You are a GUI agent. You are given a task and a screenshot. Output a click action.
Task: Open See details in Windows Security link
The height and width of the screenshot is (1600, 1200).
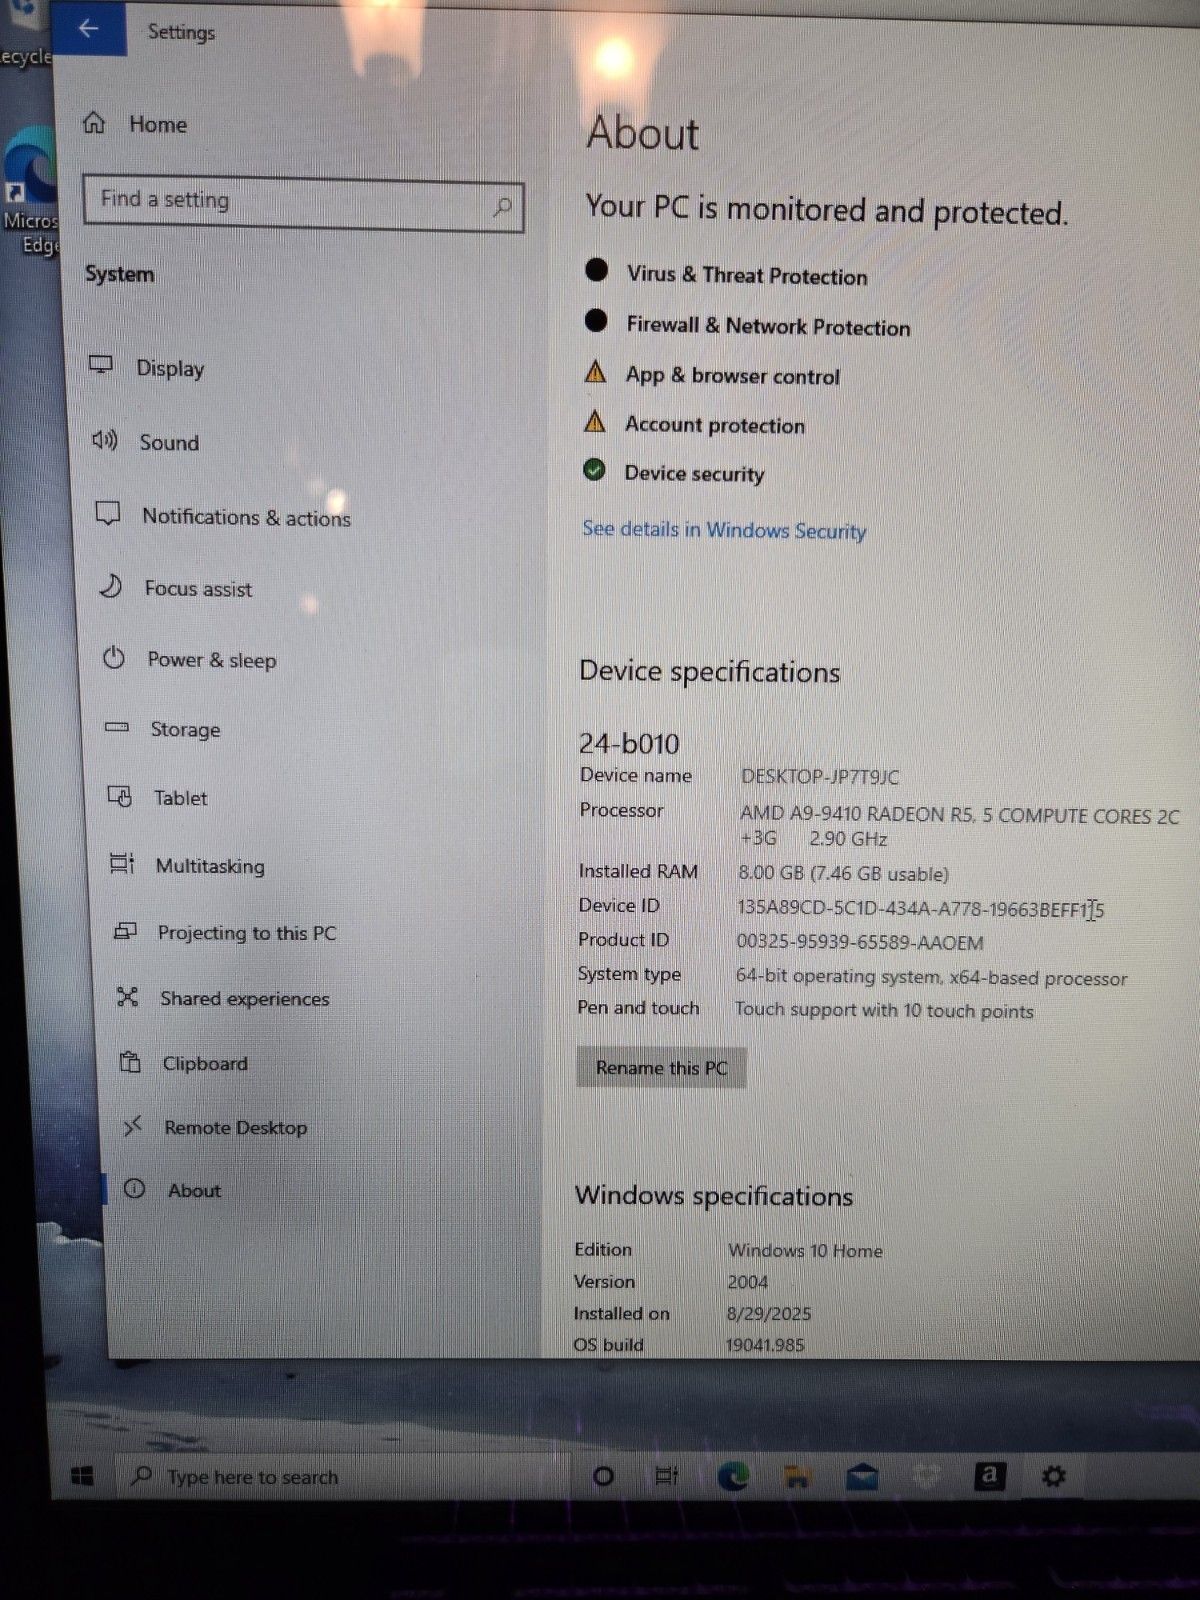click(724, 529)
